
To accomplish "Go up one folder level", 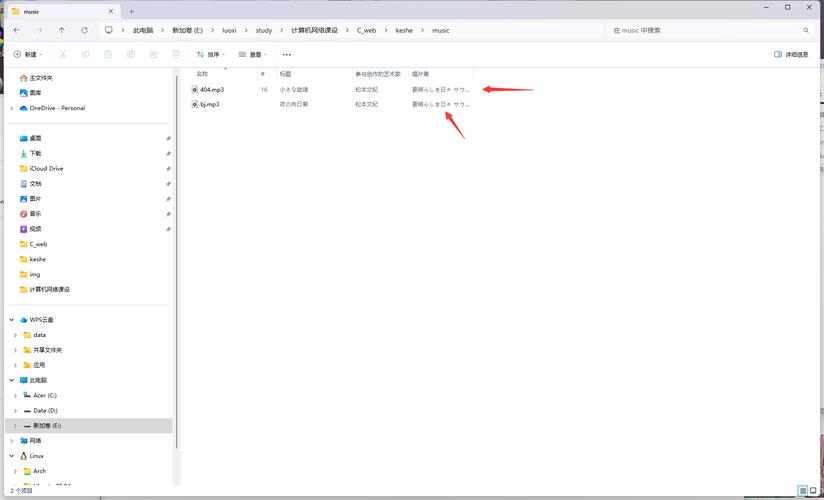I will click(62, 30).
